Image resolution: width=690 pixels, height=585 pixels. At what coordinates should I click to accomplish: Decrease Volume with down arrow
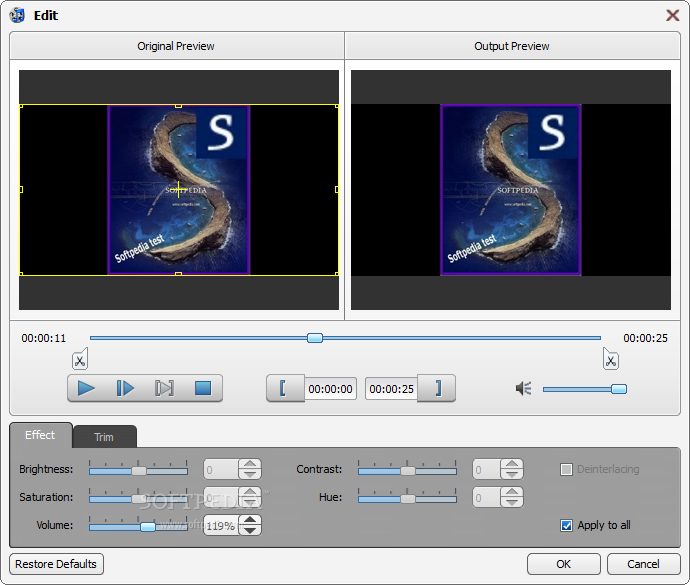[x=250, y=531]
